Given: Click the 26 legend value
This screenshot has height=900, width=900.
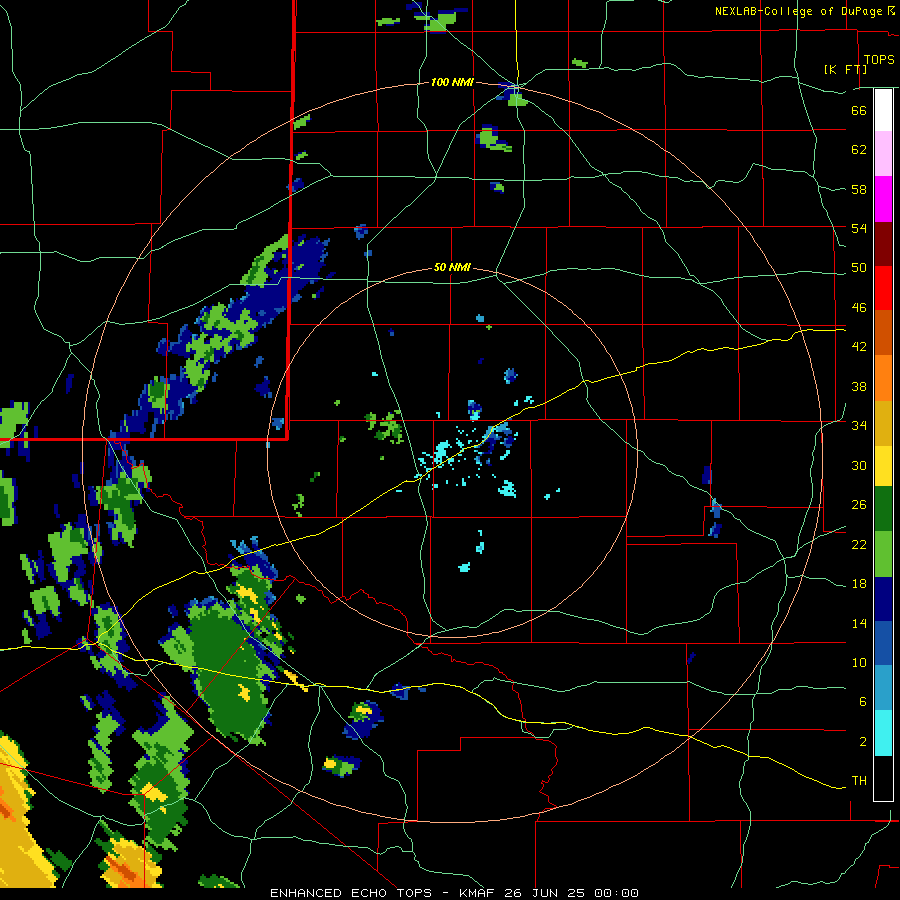Looking at the screenshot, I should click(x=859, y=505).
